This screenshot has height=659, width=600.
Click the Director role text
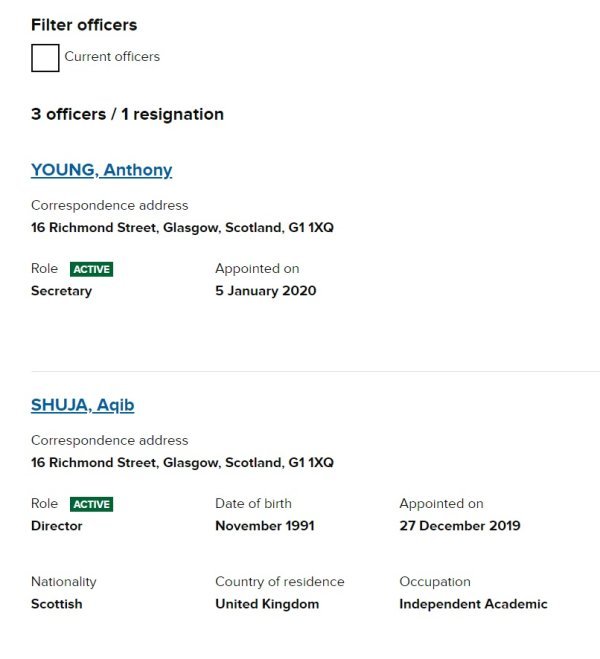tap(57, 526)
